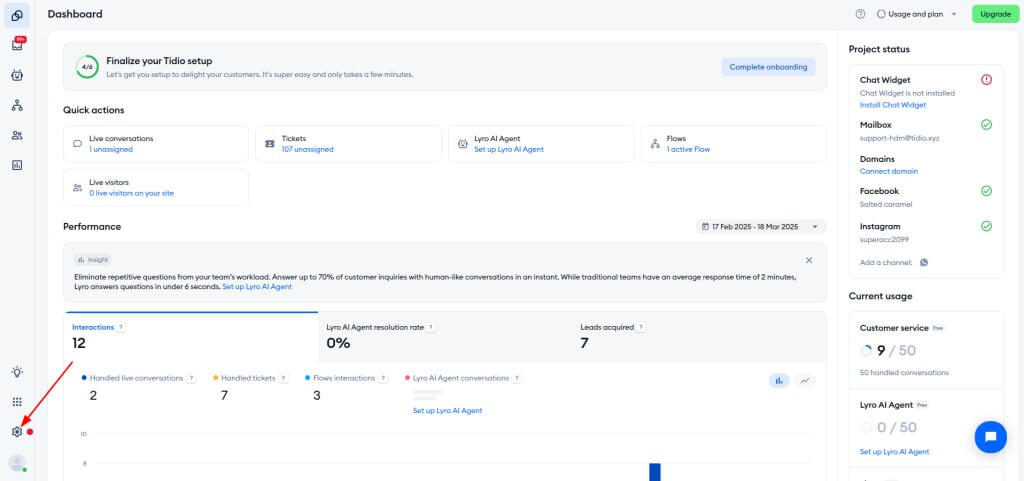The height and width of the screenshot is (481, 1024).
Task: Click the green Upgrade button
Action: [x=995, y=14]
